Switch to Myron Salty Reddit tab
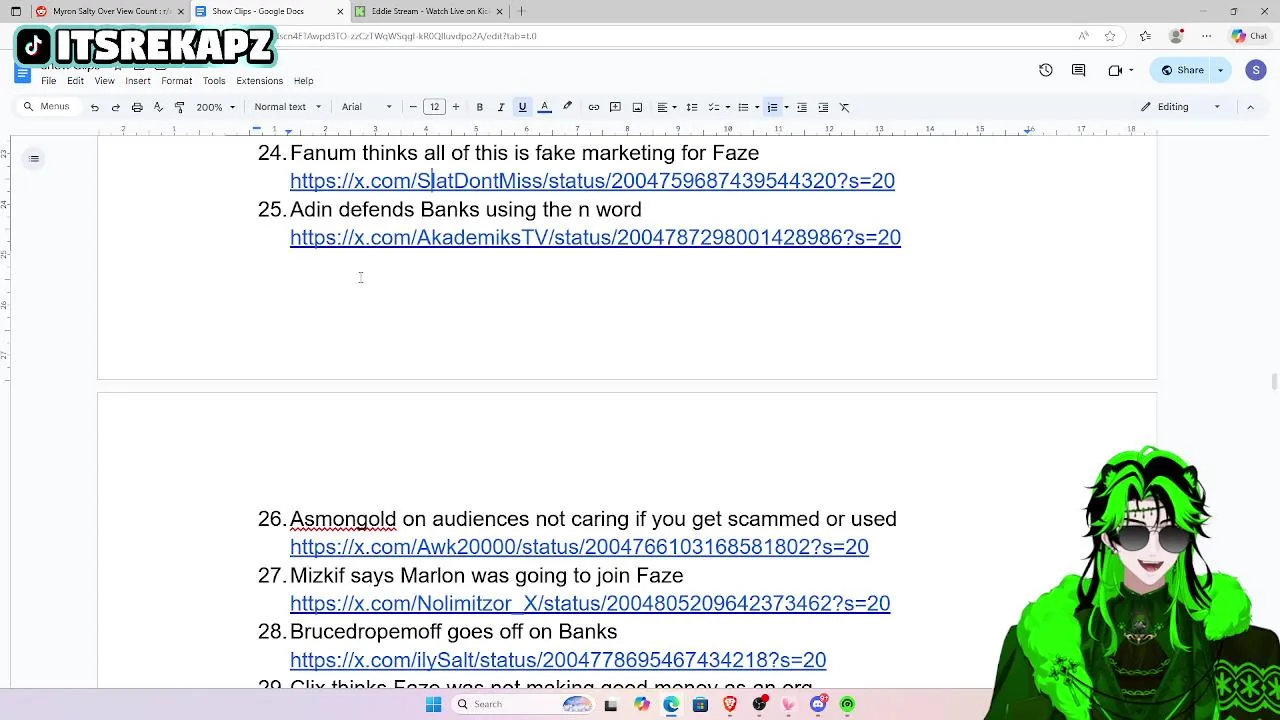1280x720 pixels. tap(108, 11)
